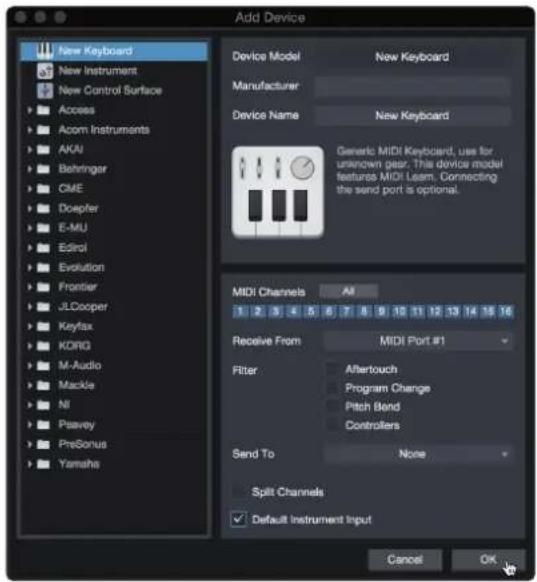Click the Device Model value New Keyboard
The width and height of the screenshot is (537, 582).
pyautogui.click(x=412, y=57)
